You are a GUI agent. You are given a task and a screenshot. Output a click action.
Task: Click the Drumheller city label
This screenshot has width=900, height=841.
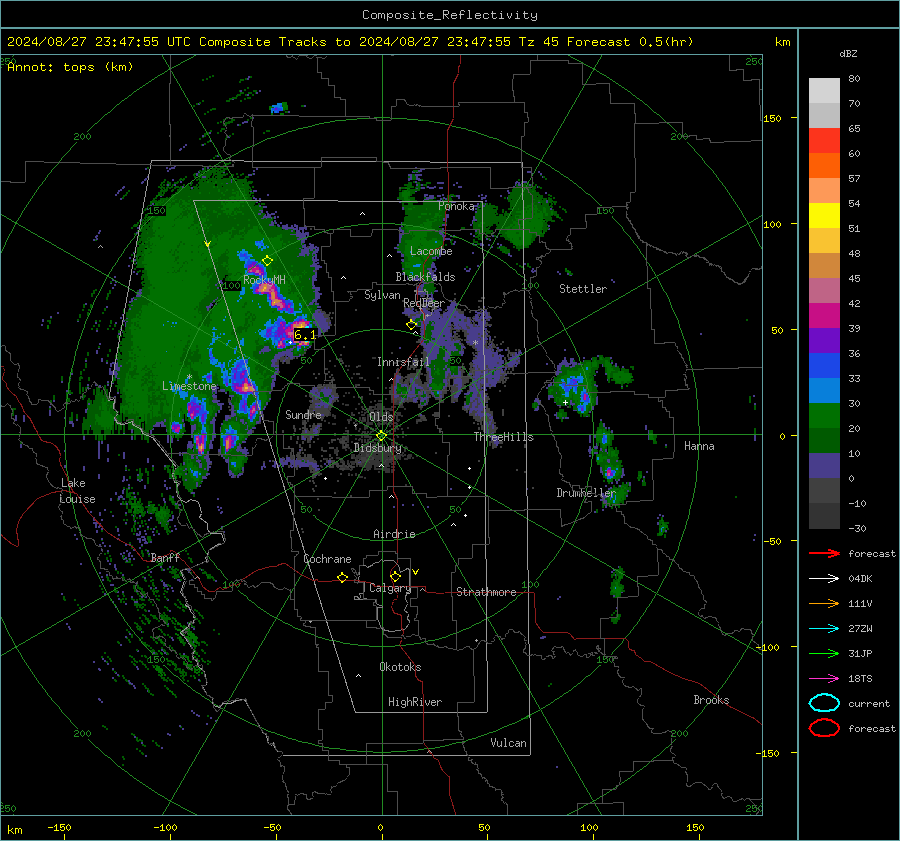point(586,493)
